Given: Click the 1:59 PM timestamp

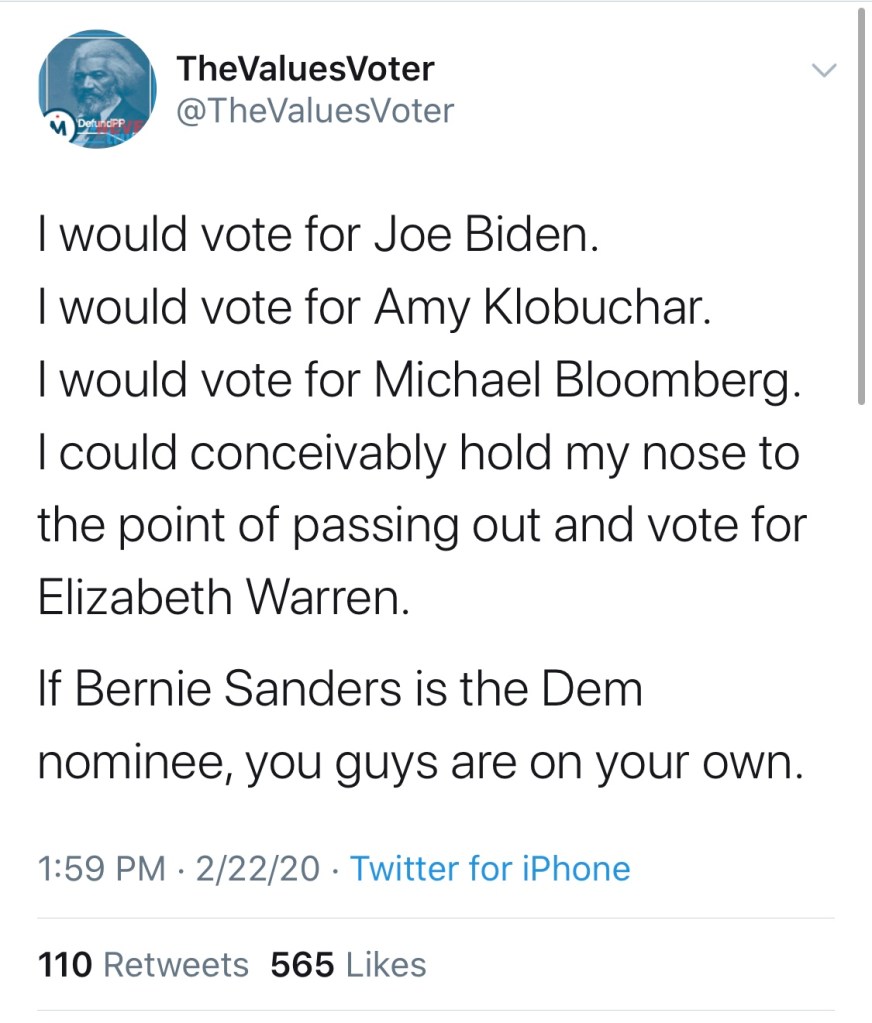Looking at the screenshot, I should coord(101,867).
